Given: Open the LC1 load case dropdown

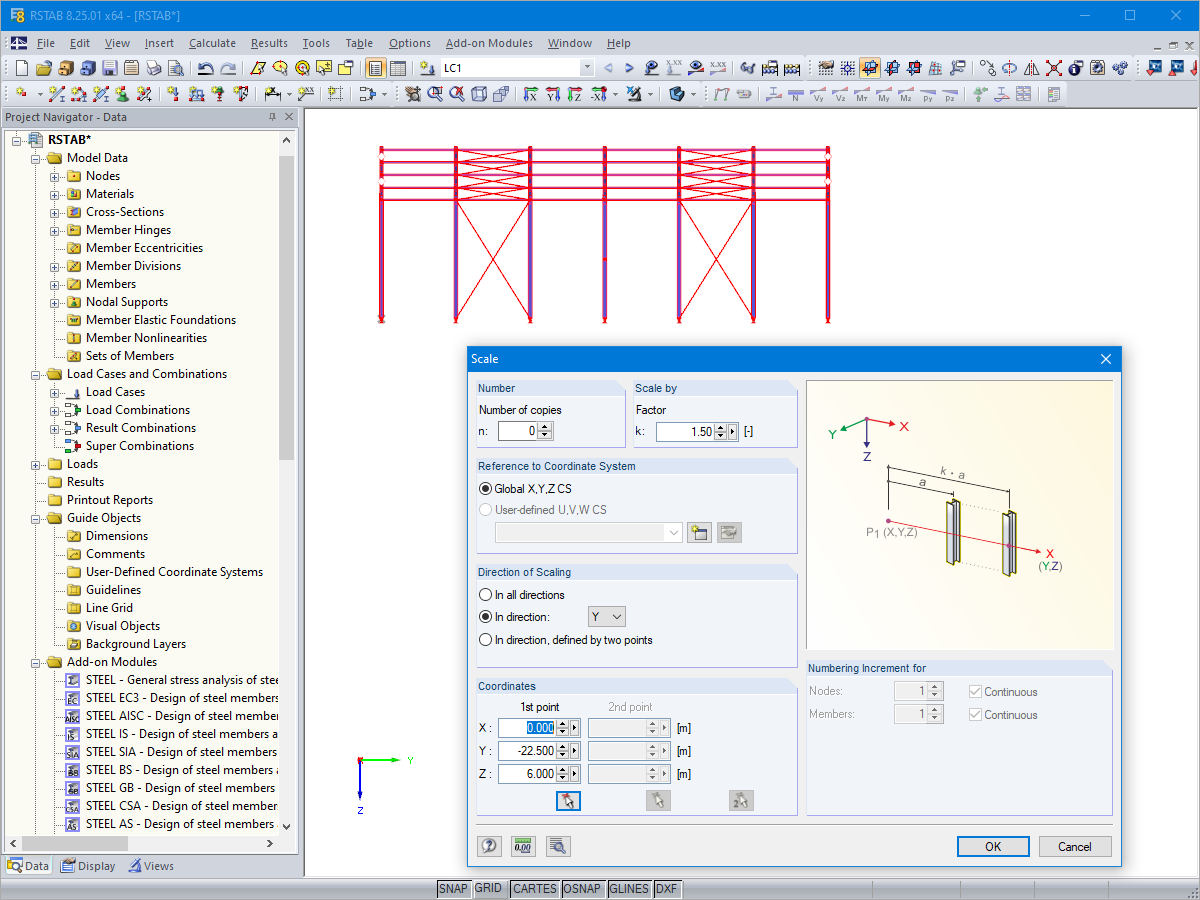Looking at the screenshot, I should pyautogui.click(x=587, y=68).
